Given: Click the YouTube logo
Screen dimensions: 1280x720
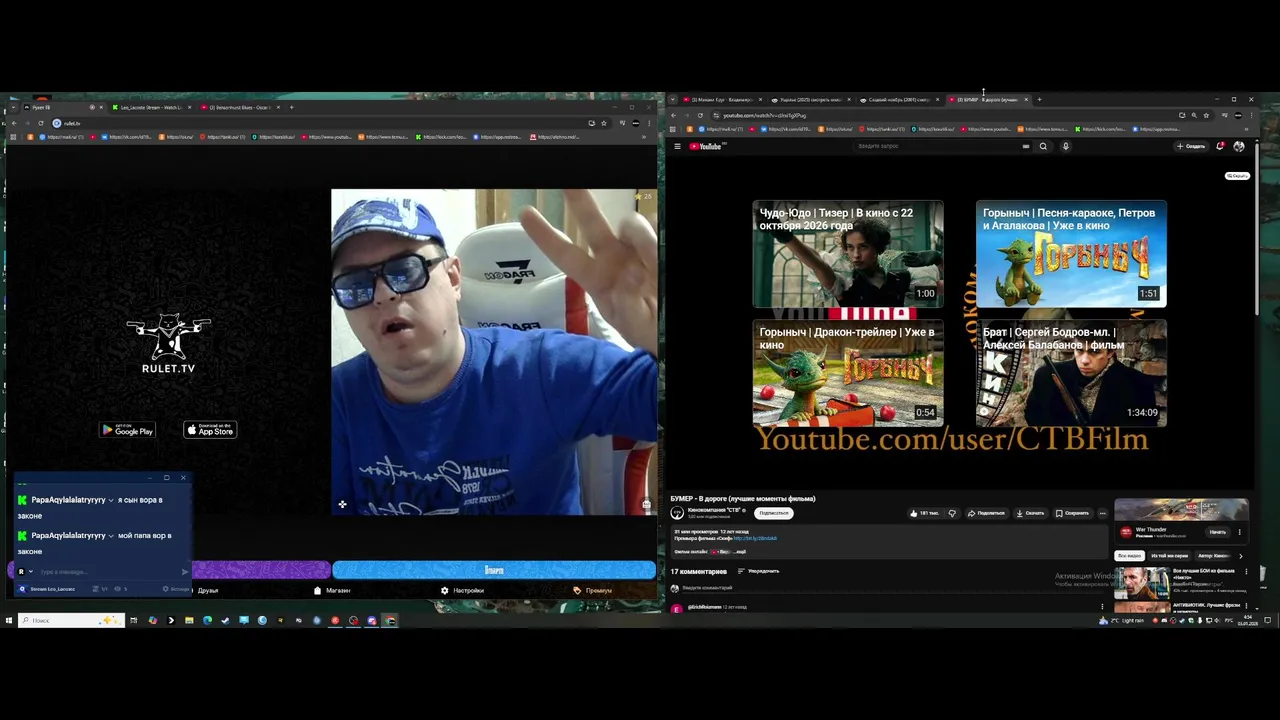Looking at the screenshot, I should (x=706, y=146).
